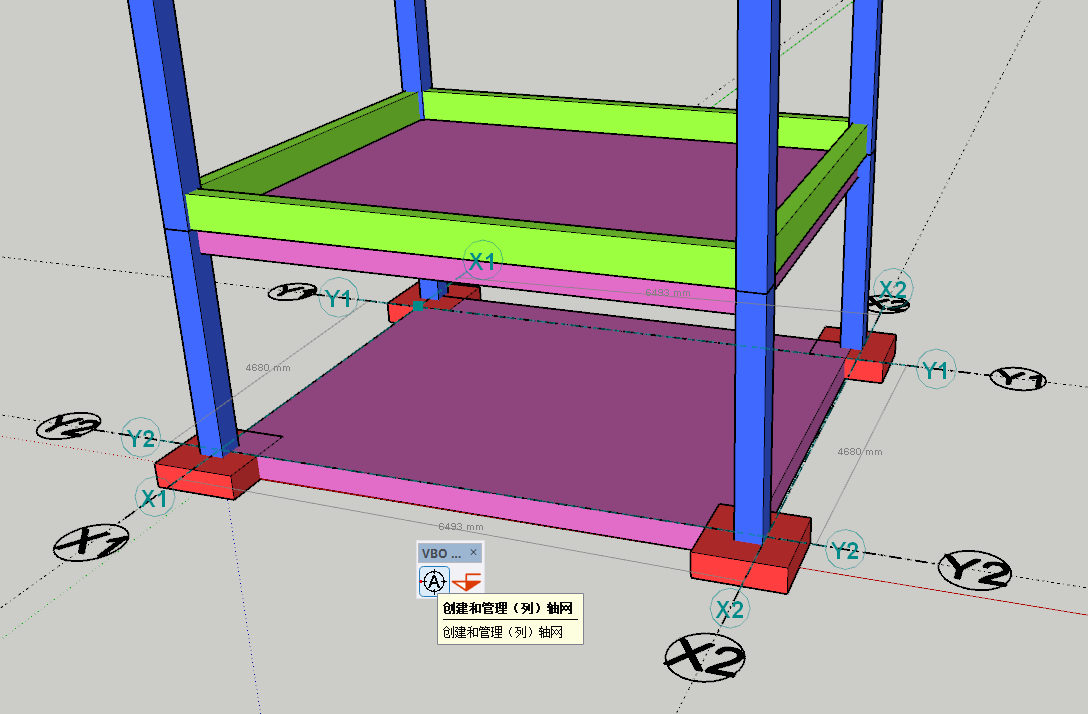Close the VBO floating toolbar
Viewport: 1088px width, 714px height.
(474, 552)
